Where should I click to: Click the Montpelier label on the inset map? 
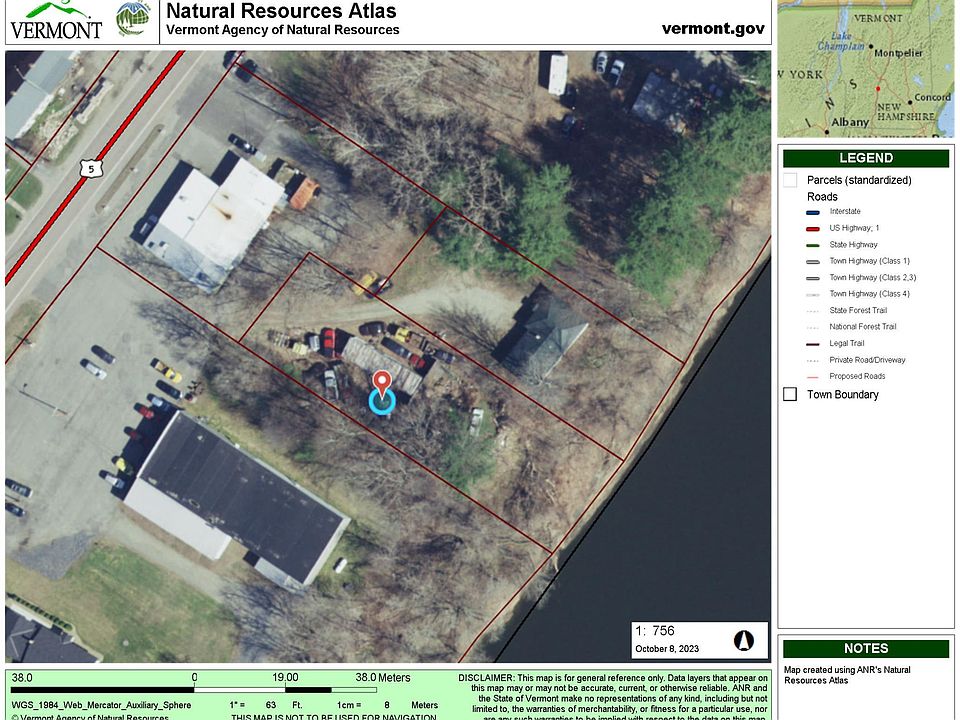coord(898,53)
